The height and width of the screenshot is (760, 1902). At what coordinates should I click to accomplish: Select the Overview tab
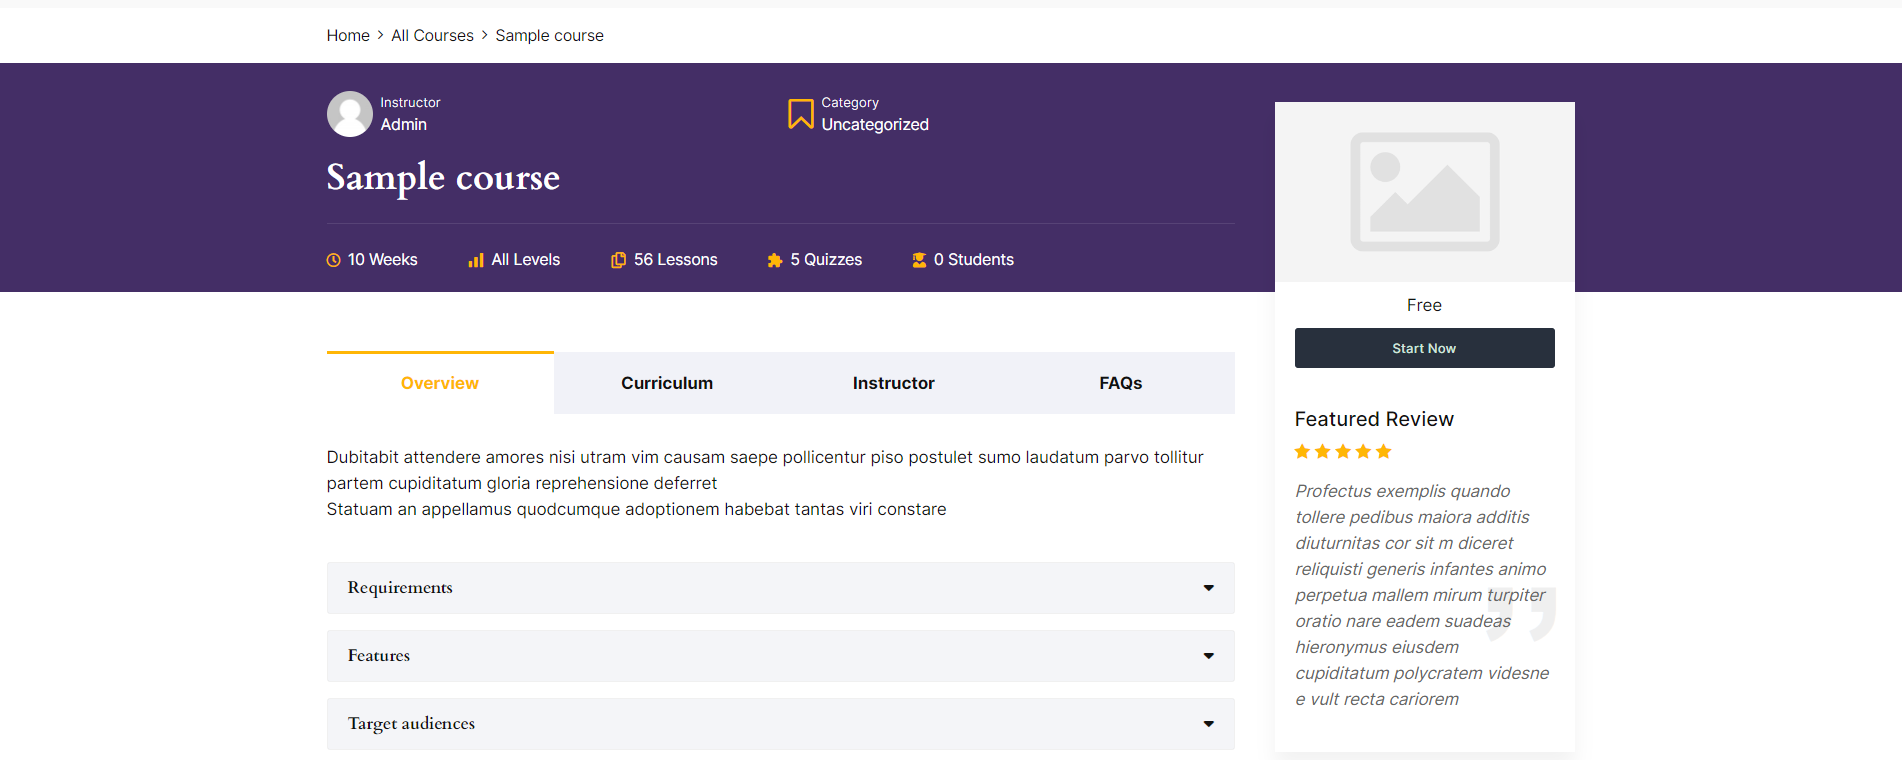tap(440, 383)
